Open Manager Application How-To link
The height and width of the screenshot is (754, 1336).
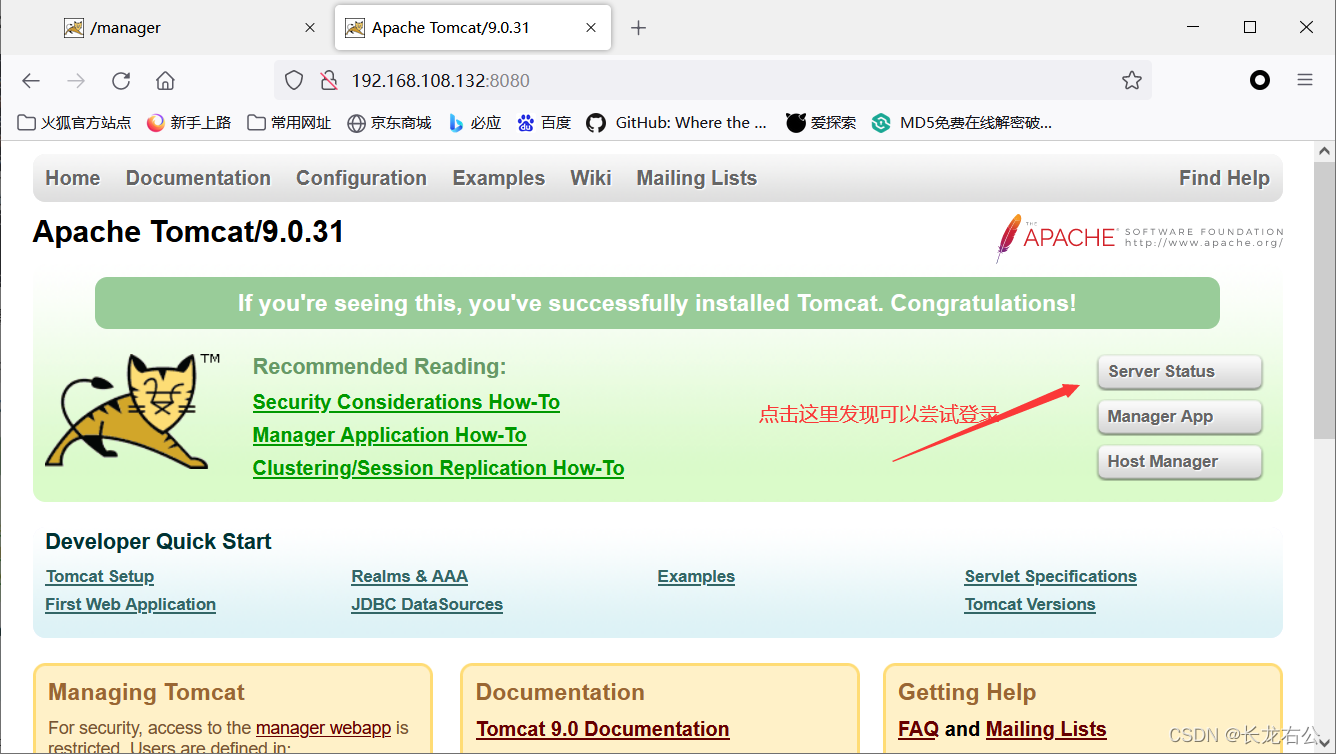pyautogui.click(x=390, y=435)
